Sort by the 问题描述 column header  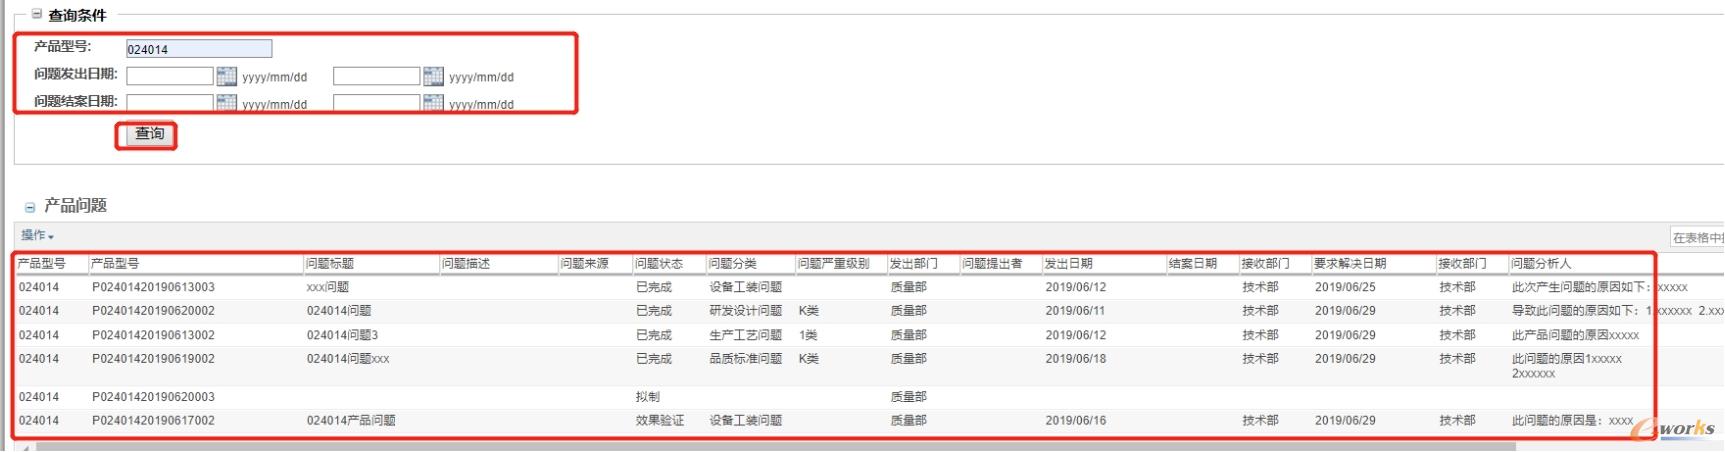[x=466, y=264]
